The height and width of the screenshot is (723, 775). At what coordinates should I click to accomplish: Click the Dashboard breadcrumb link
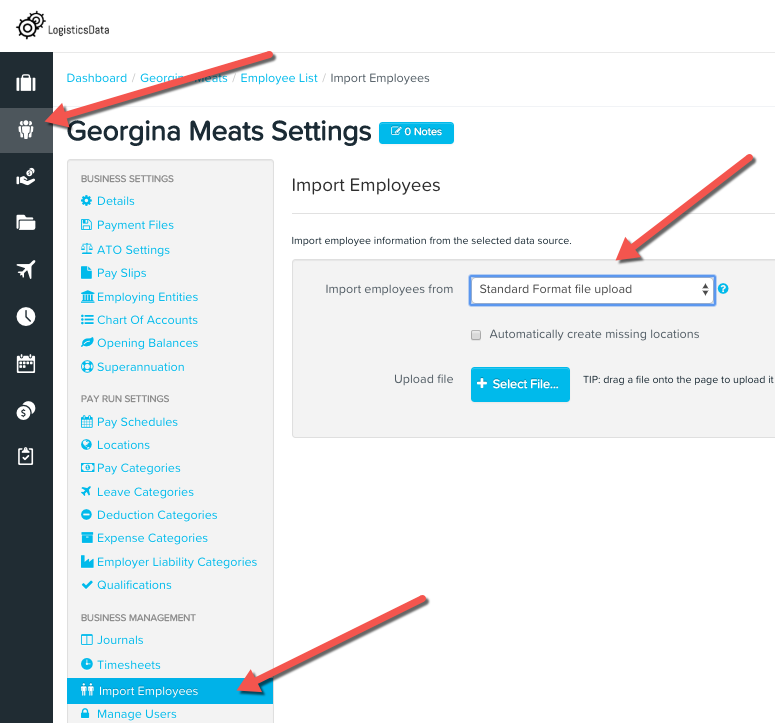click(x=97, y=78)
